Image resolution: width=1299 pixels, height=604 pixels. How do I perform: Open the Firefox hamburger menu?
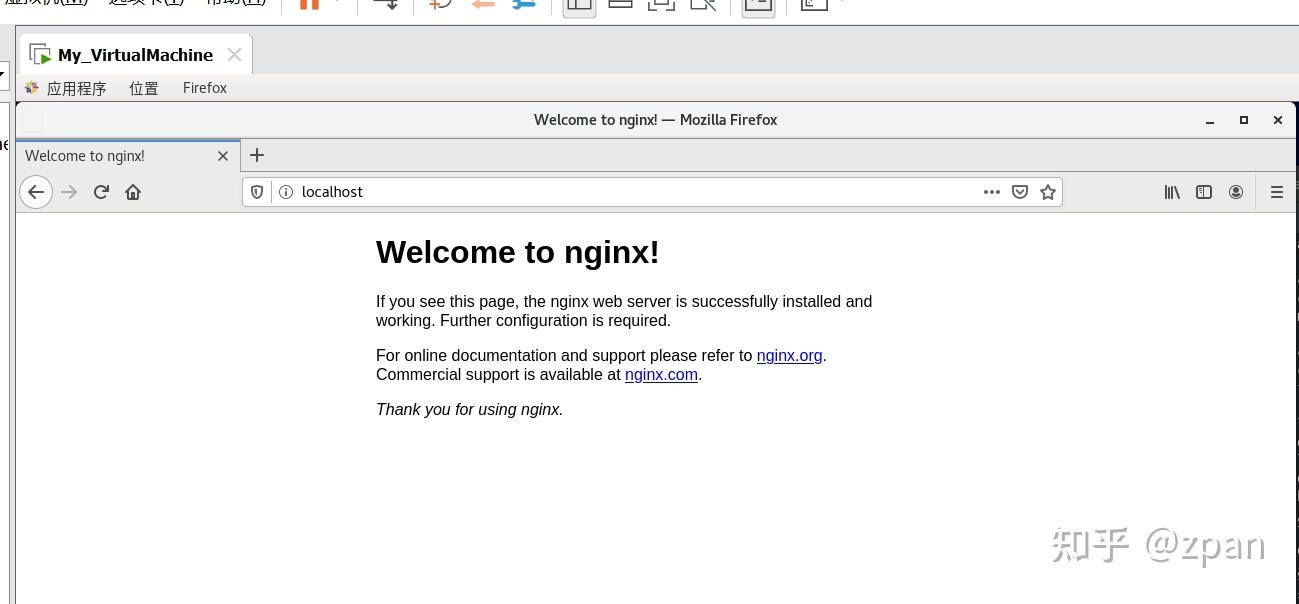[1277, 192]
